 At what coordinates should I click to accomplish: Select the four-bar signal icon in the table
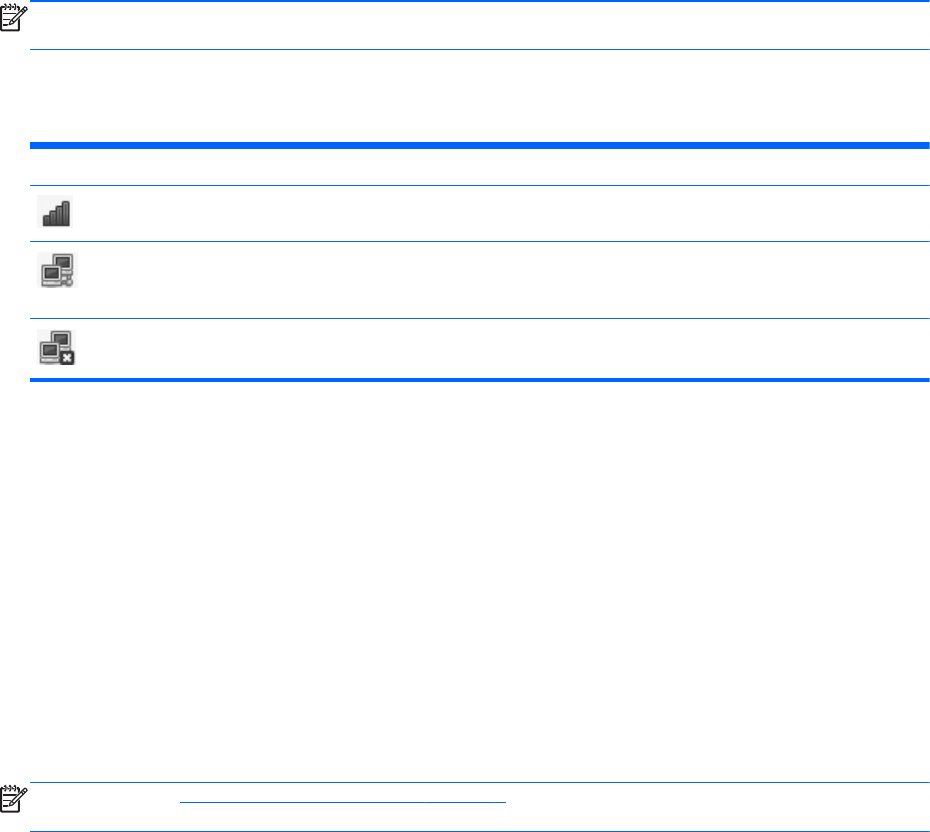pos(56,213)
